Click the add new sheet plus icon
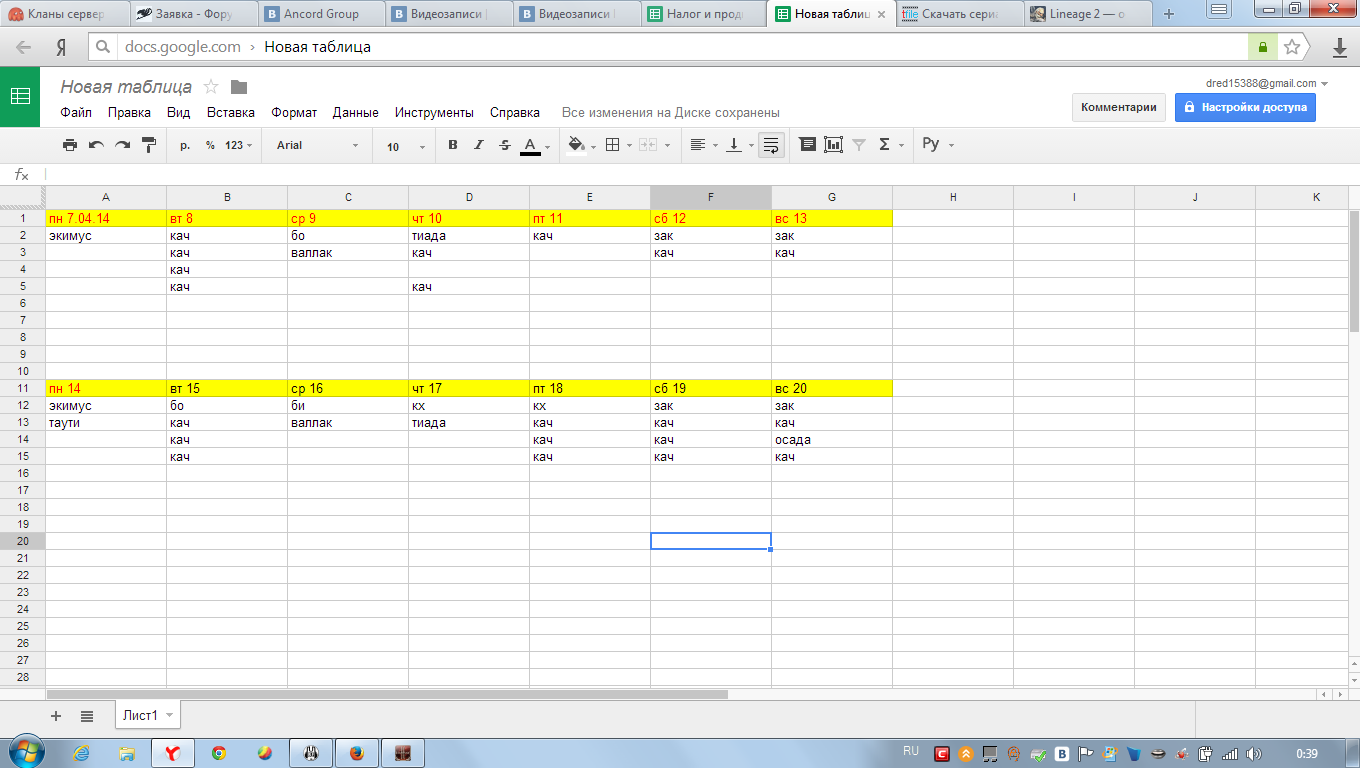Screen dimensions: 1360x768 click(x=56, y=716)
